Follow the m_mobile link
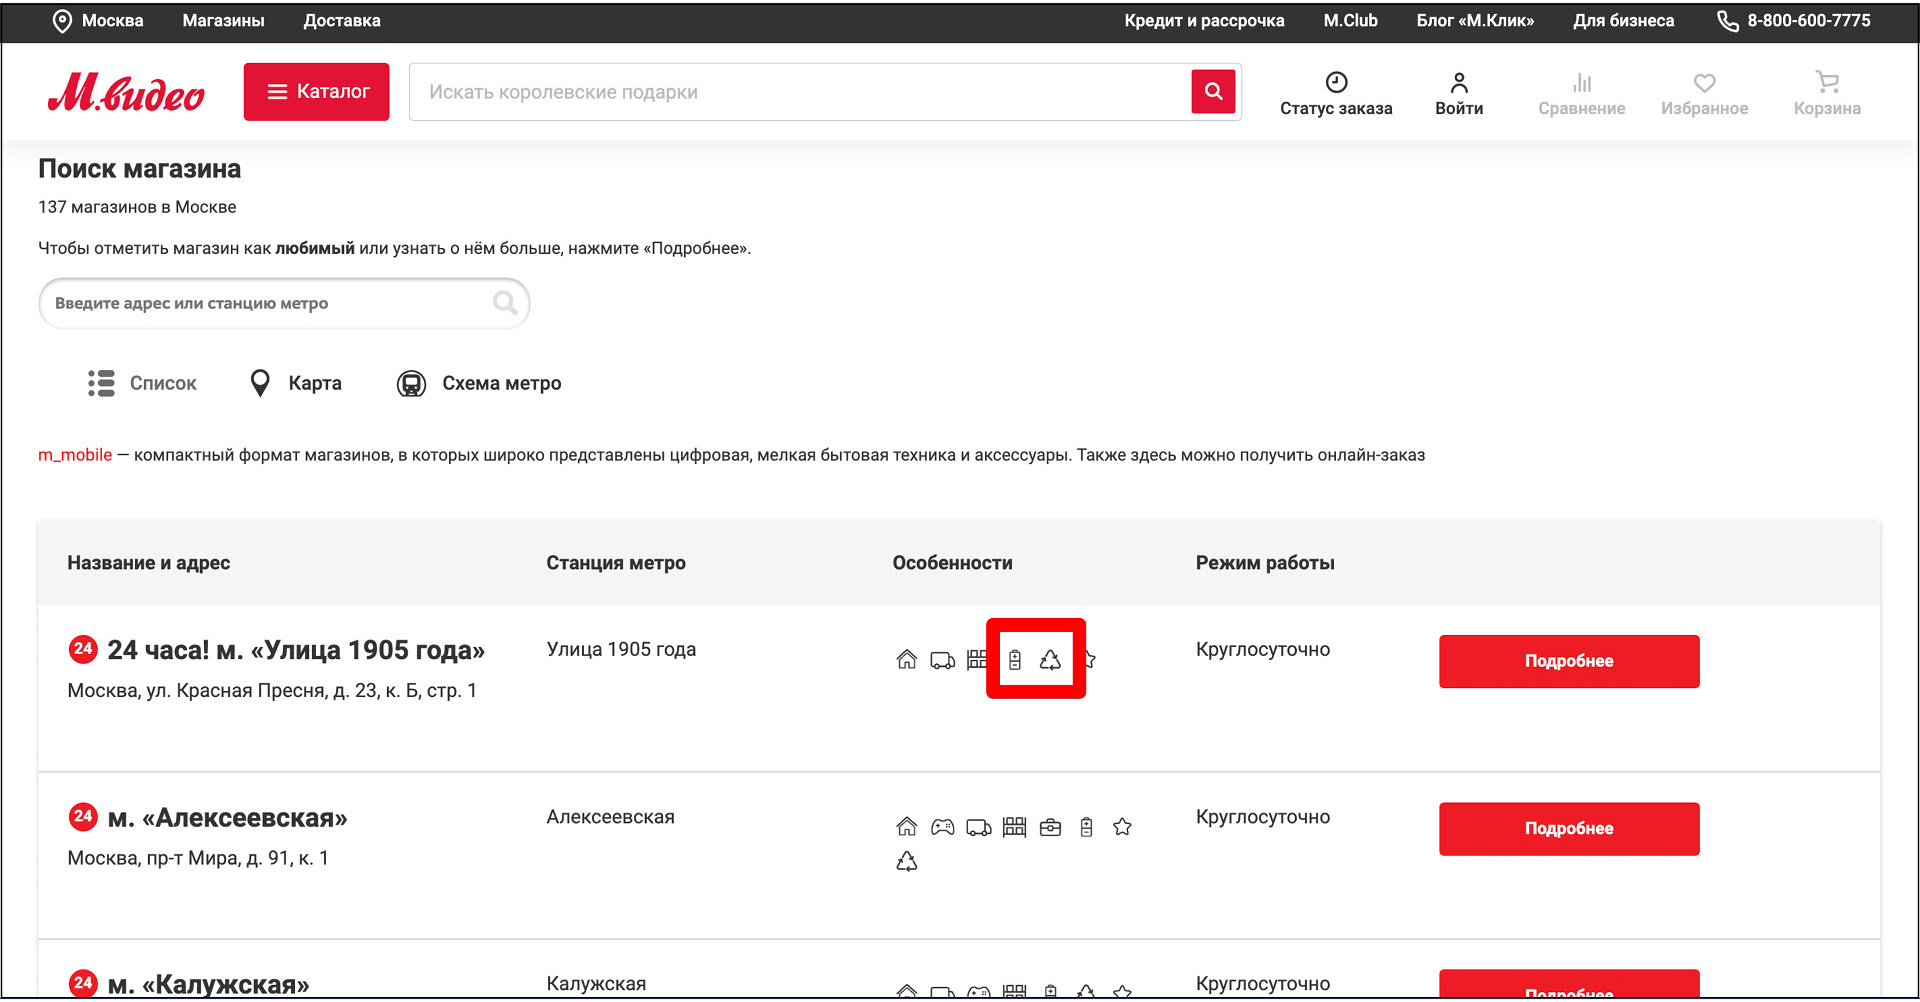Viewport: 1920px width, 1002px height. [75, 455]
